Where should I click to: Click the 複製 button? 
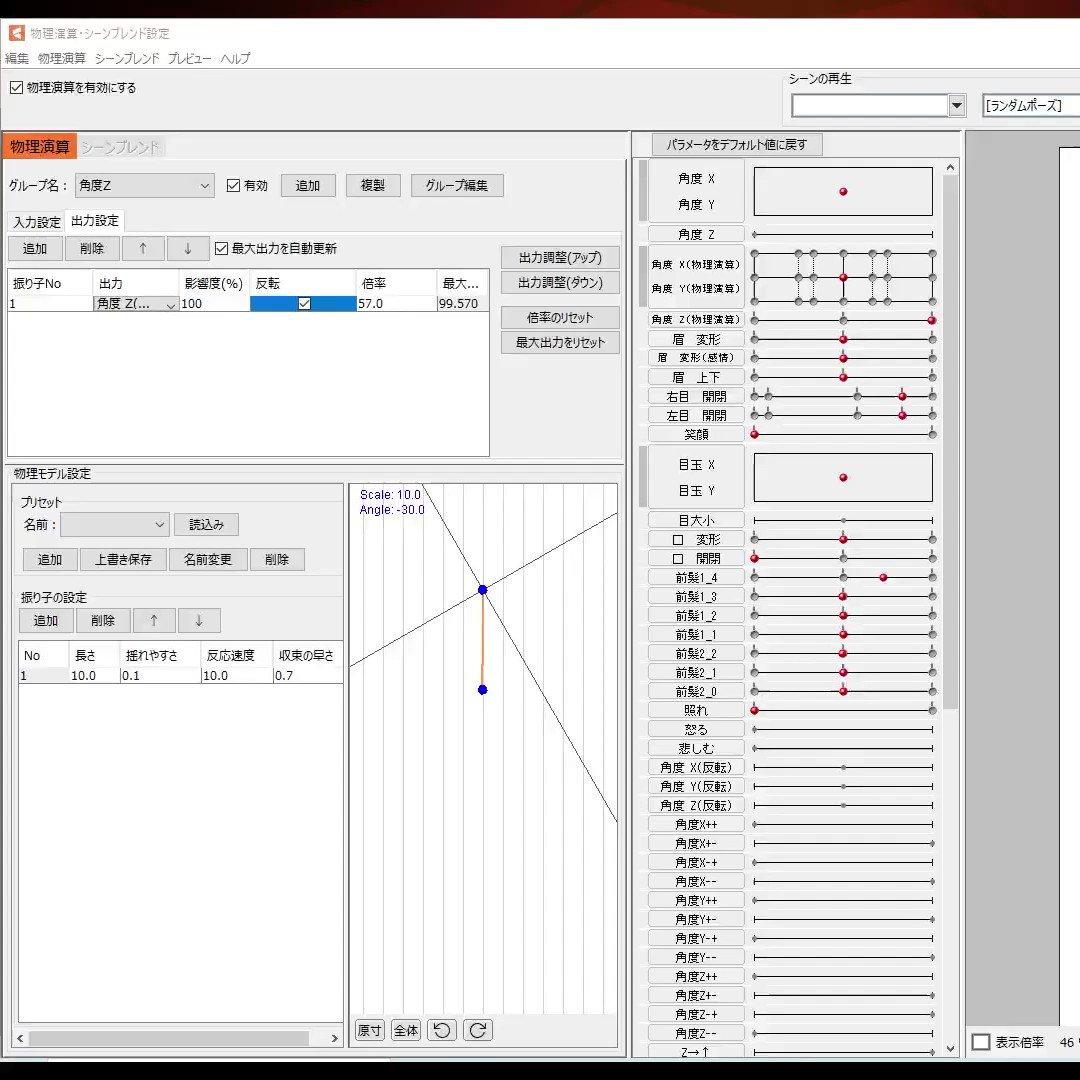[x=373, y=185]
